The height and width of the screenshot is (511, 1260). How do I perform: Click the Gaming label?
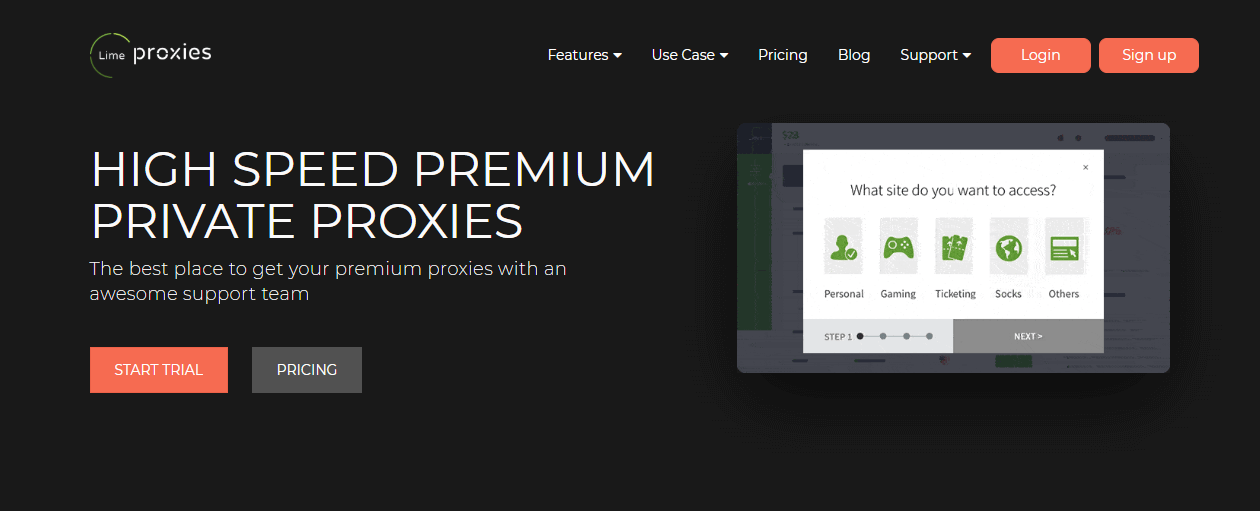898,294
